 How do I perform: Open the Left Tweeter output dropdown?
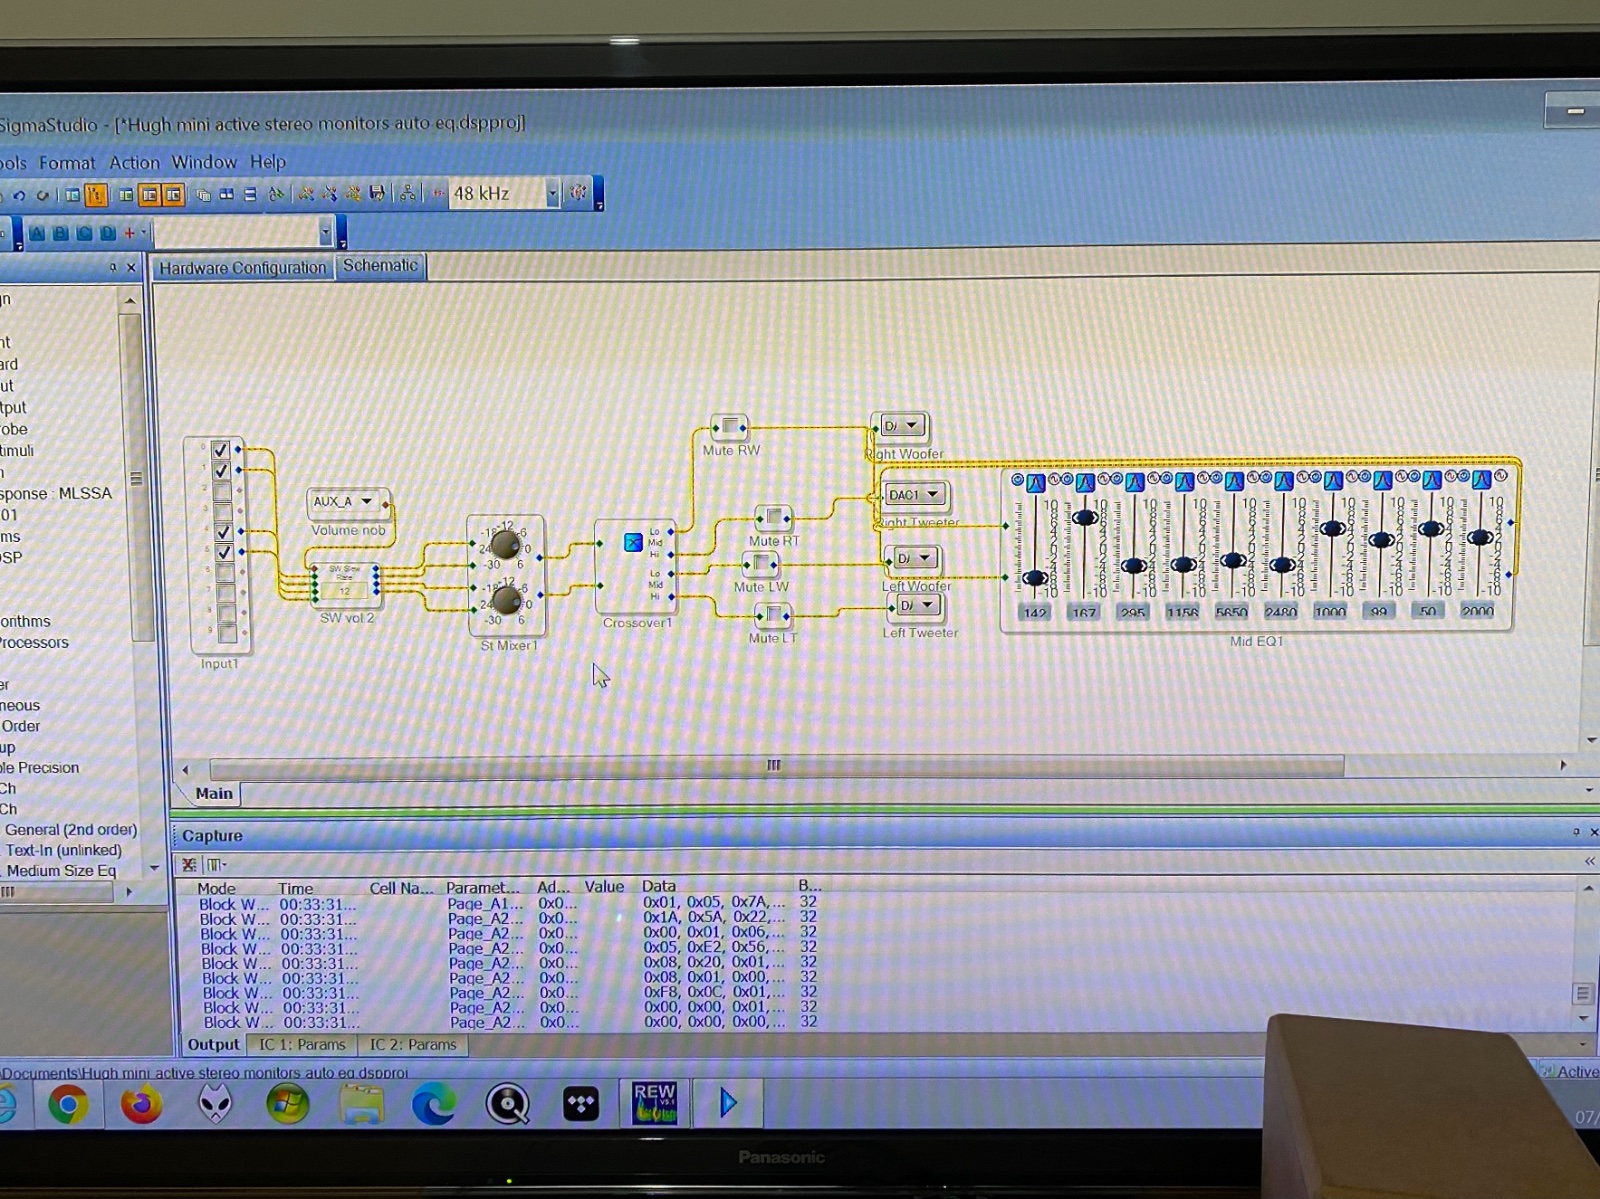tap(927, 604)
